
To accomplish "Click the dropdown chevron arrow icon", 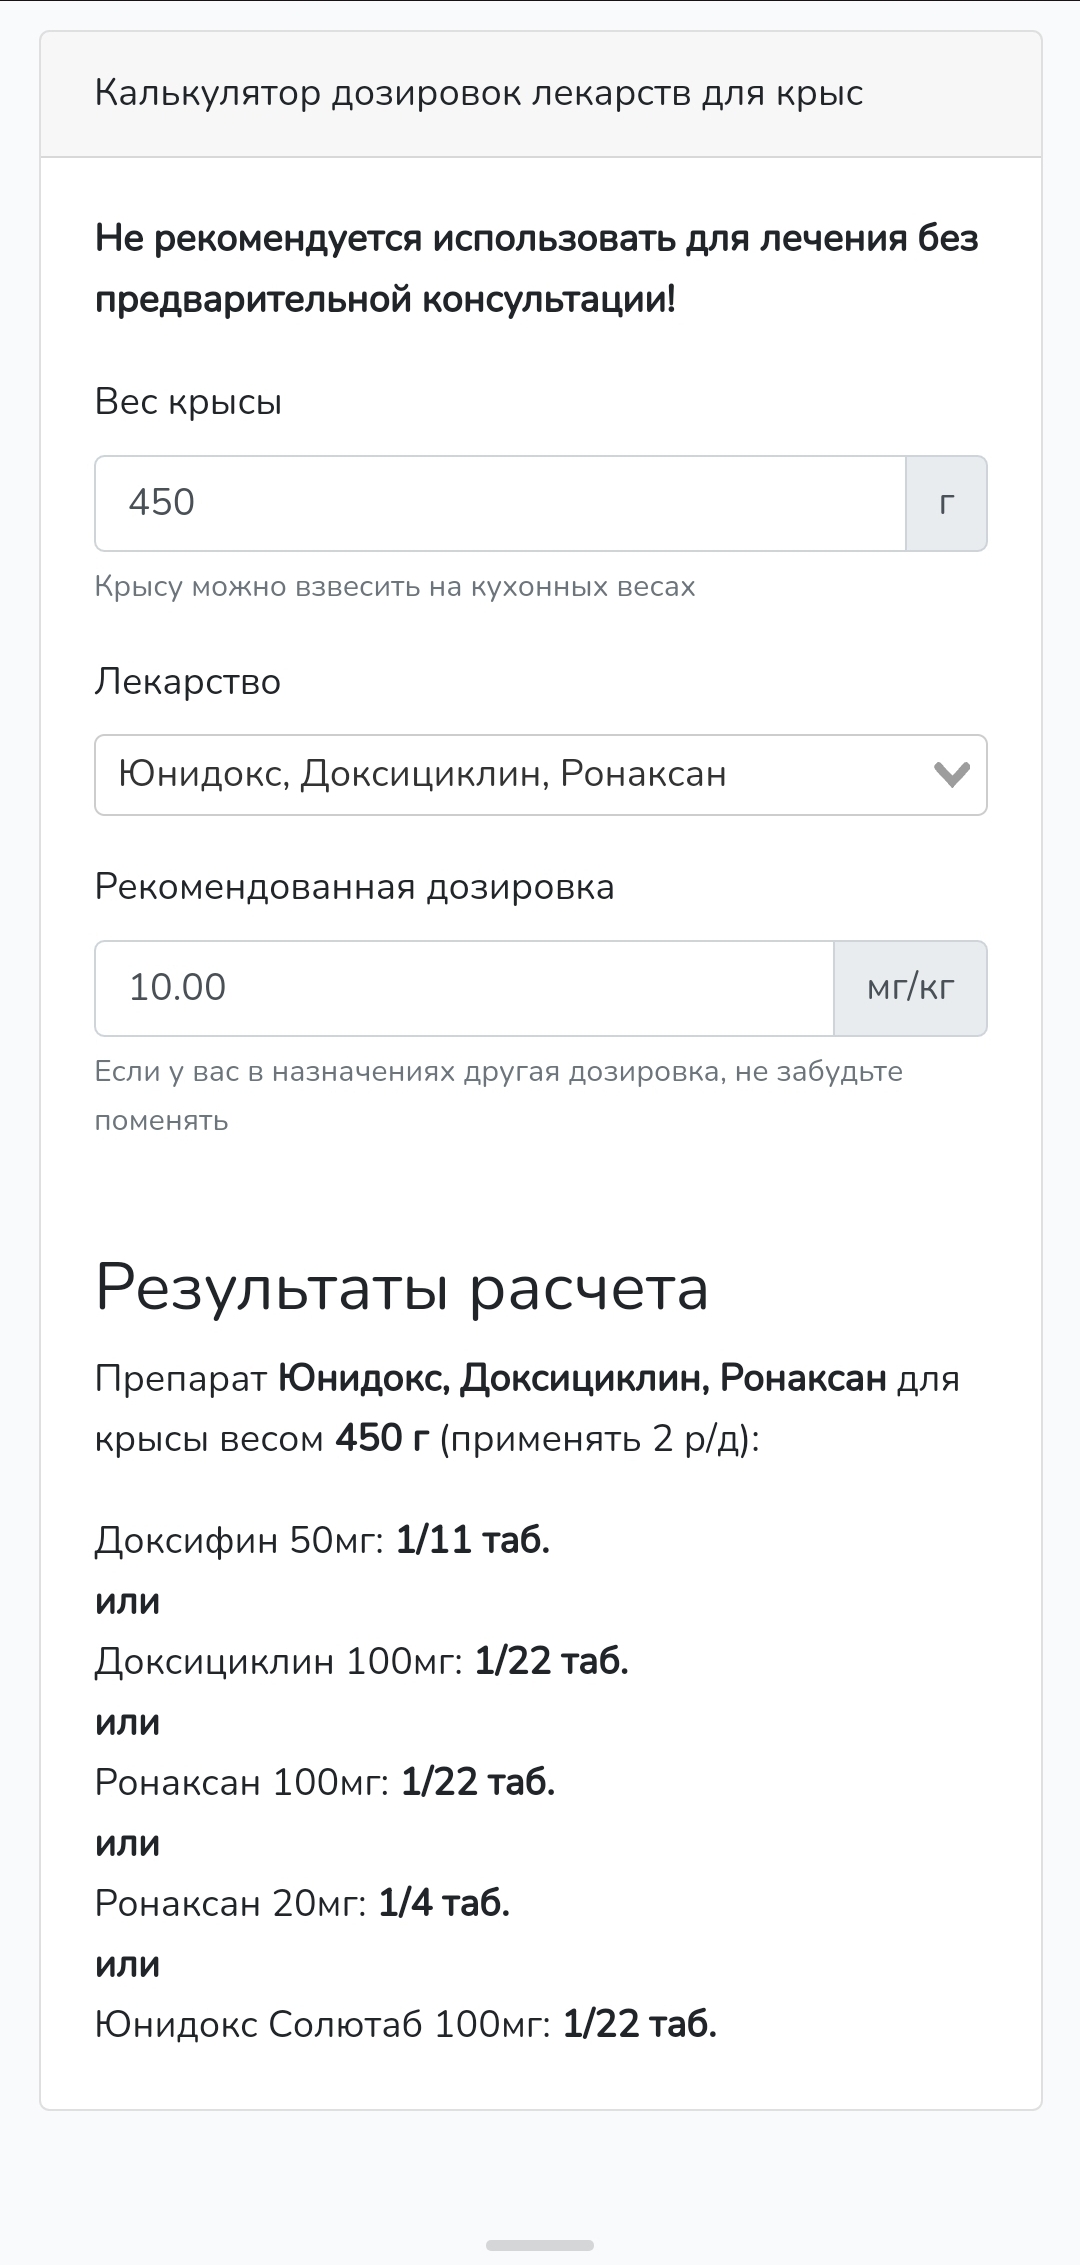I will [x=951, y=775].
